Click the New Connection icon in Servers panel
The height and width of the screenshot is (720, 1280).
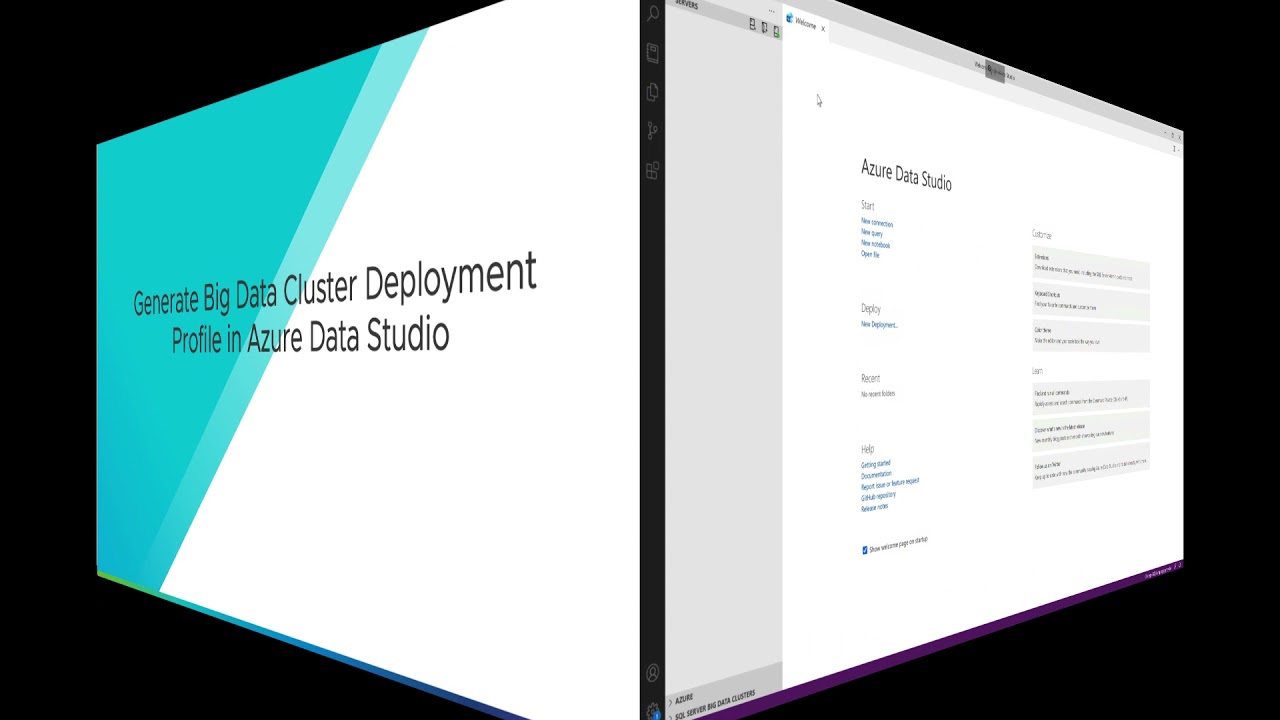[753, 24]
